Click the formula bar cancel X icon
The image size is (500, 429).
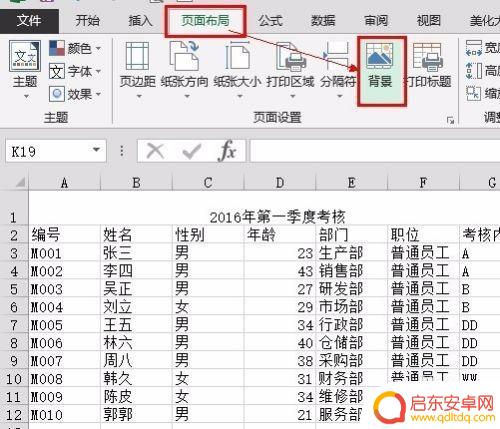pos(155,151)
